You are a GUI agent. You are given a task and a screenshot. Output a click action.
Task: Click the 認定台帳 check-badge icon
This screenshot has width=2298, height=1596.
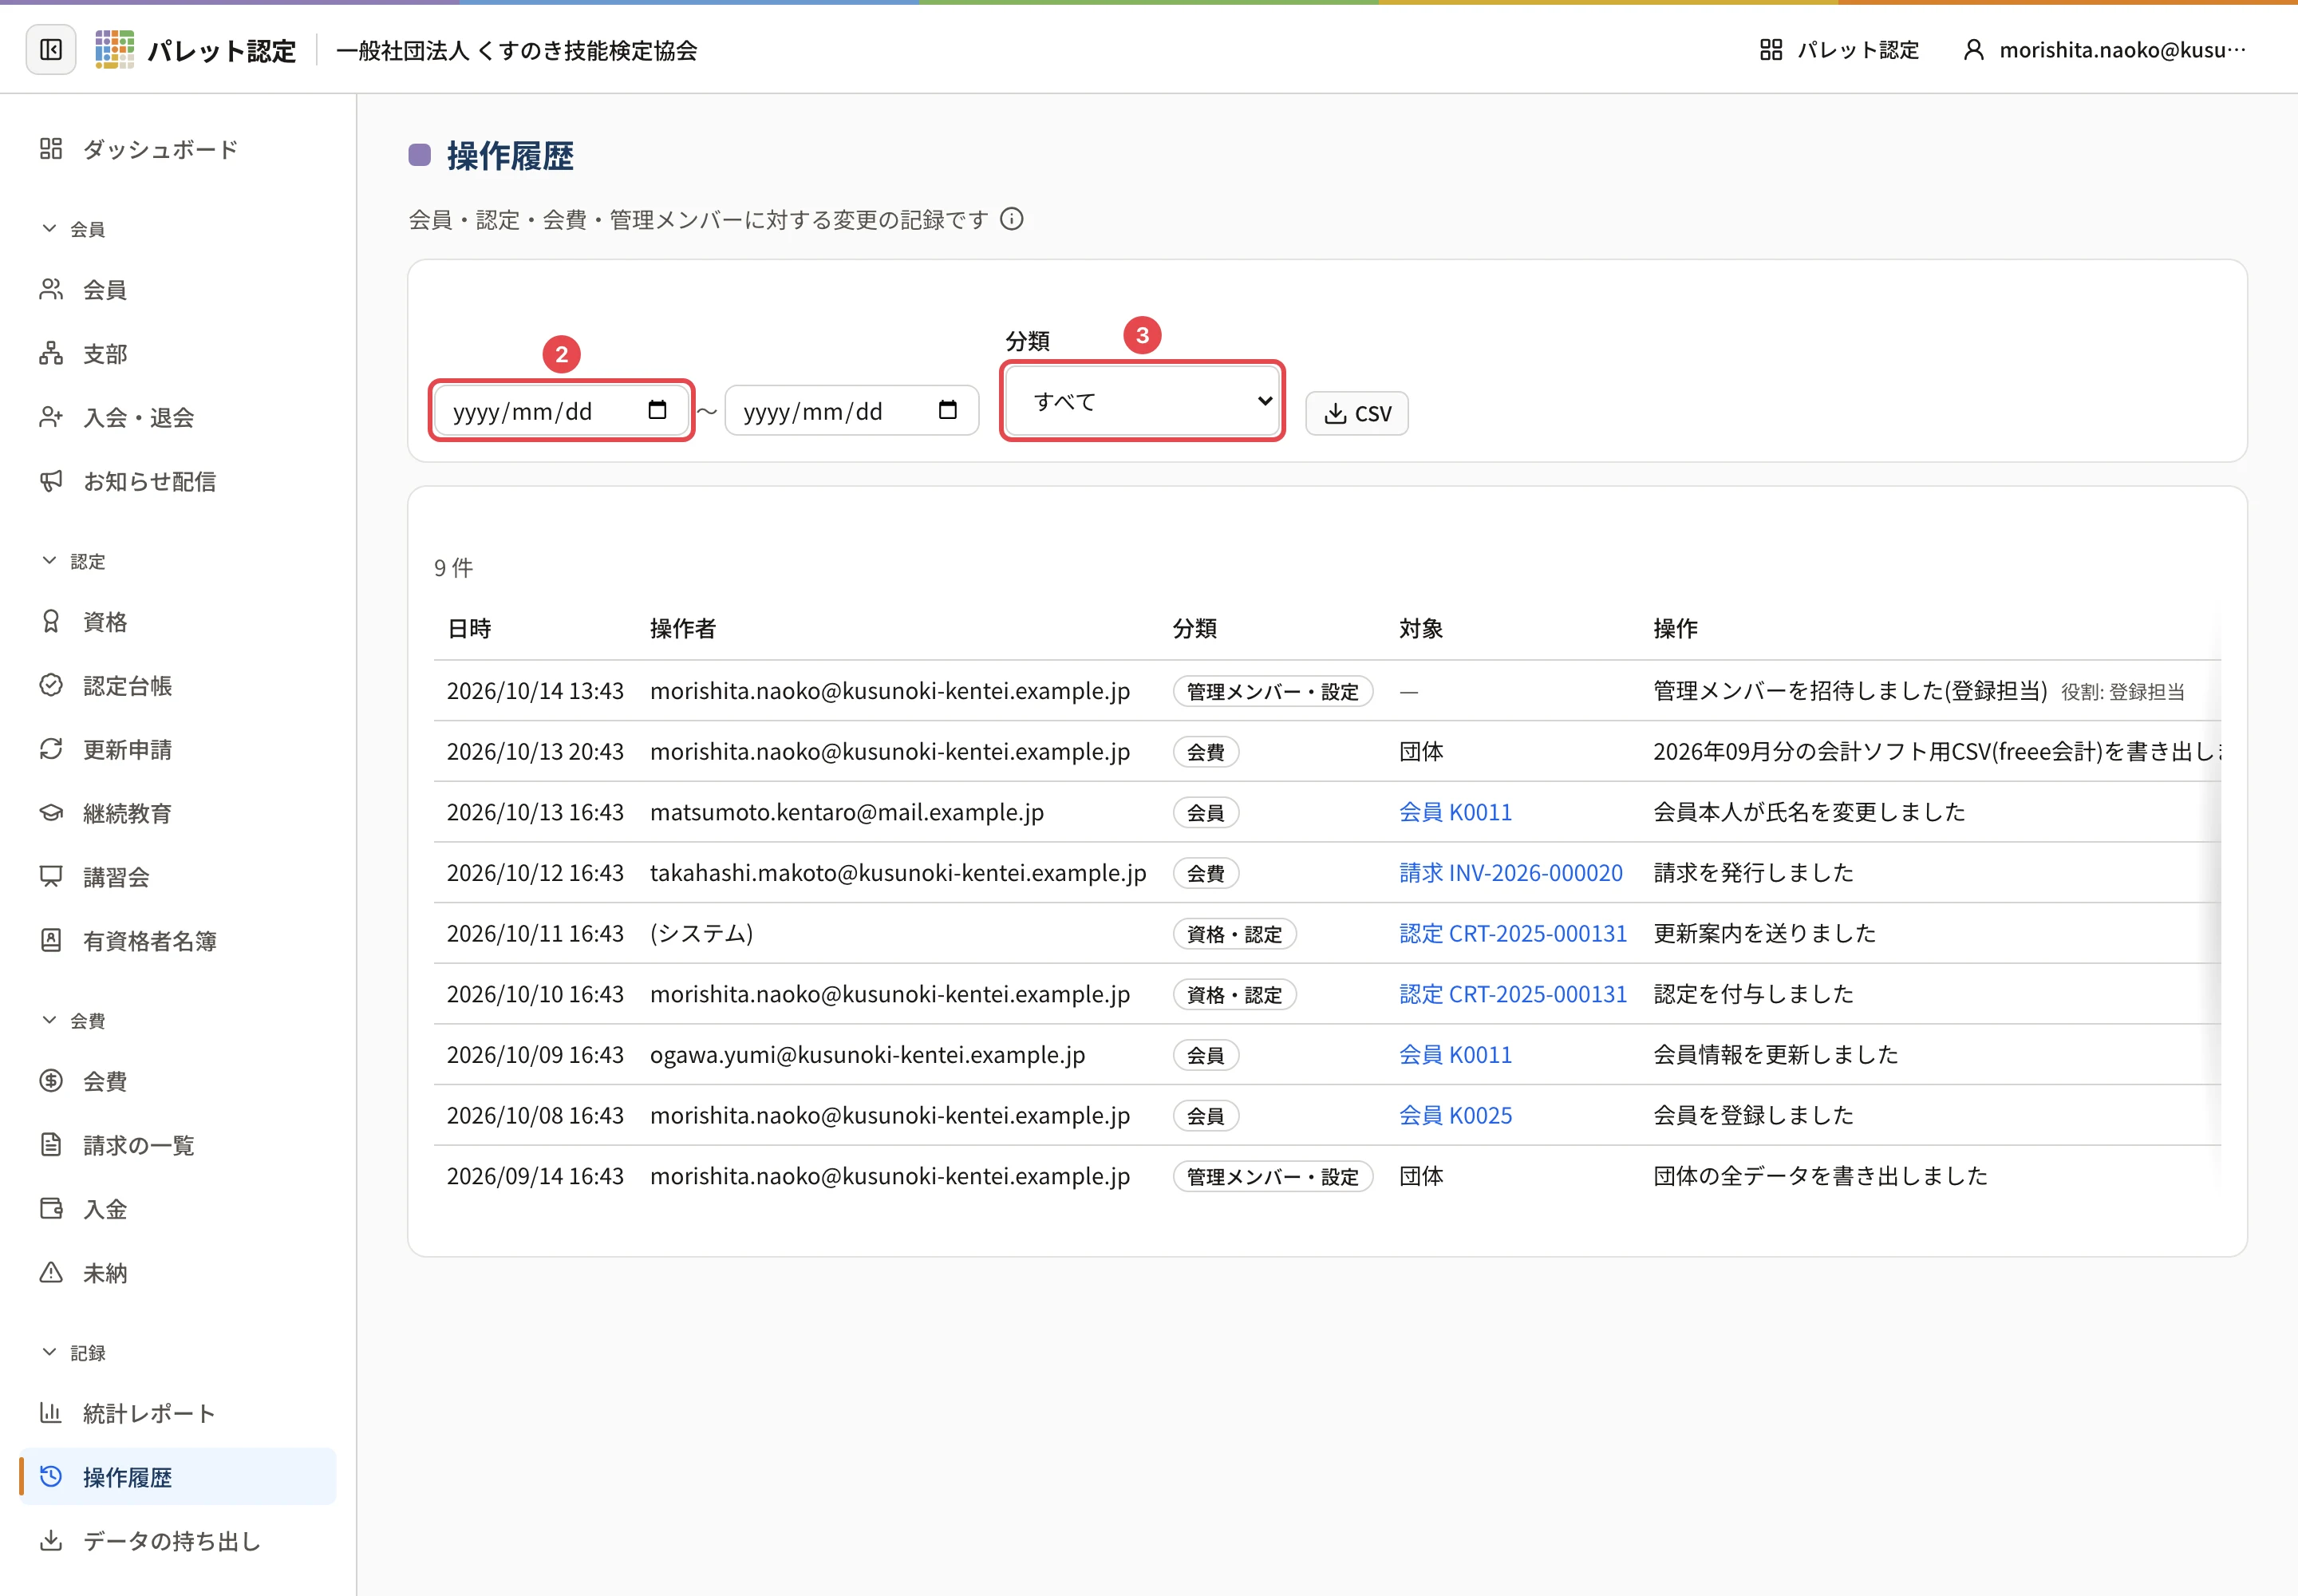tap(51, 685)
